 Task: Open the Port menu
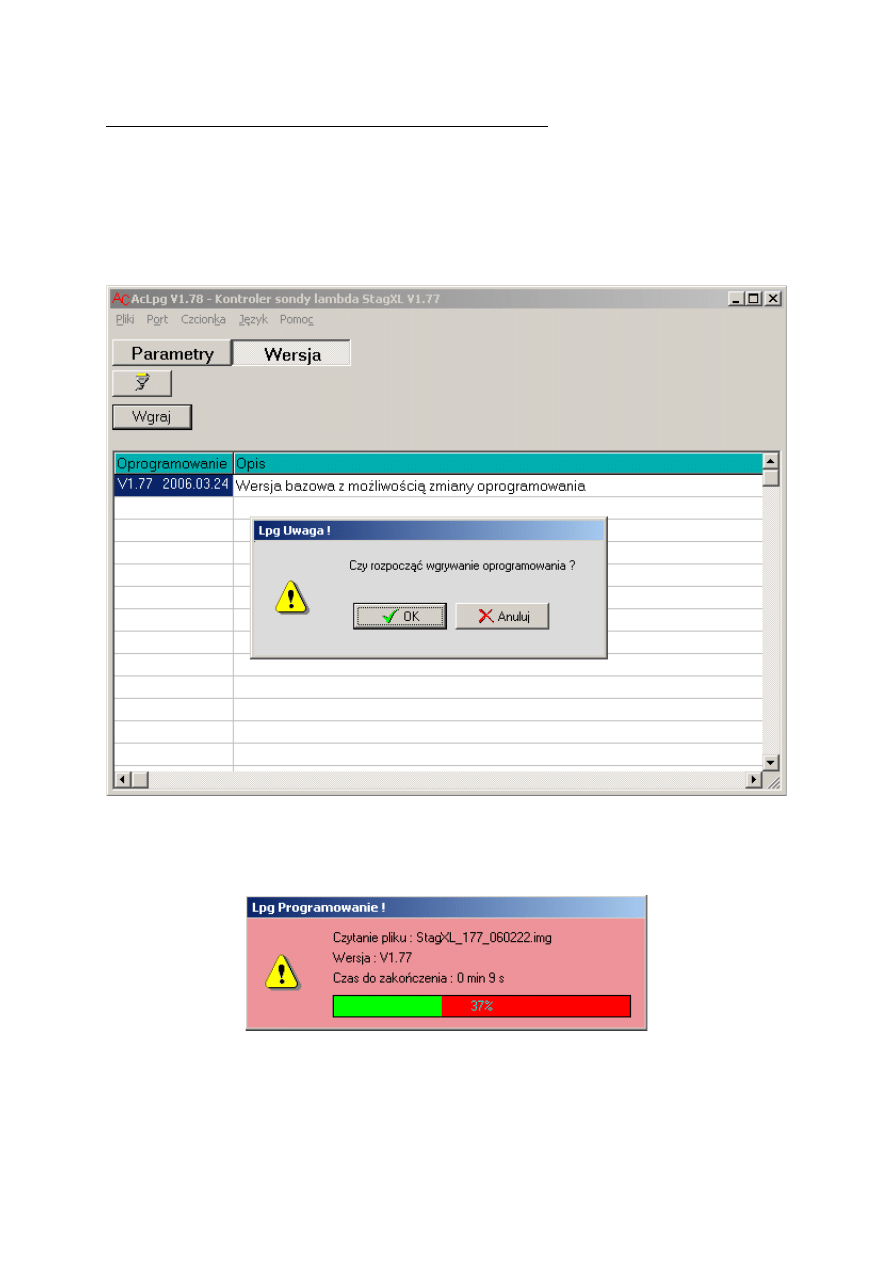(157, 320)
